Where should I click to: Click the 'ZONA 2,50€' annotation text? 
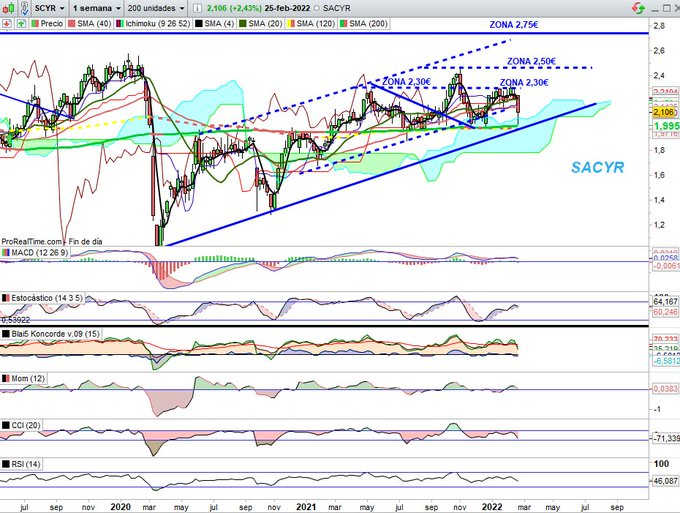coord(531,62)
